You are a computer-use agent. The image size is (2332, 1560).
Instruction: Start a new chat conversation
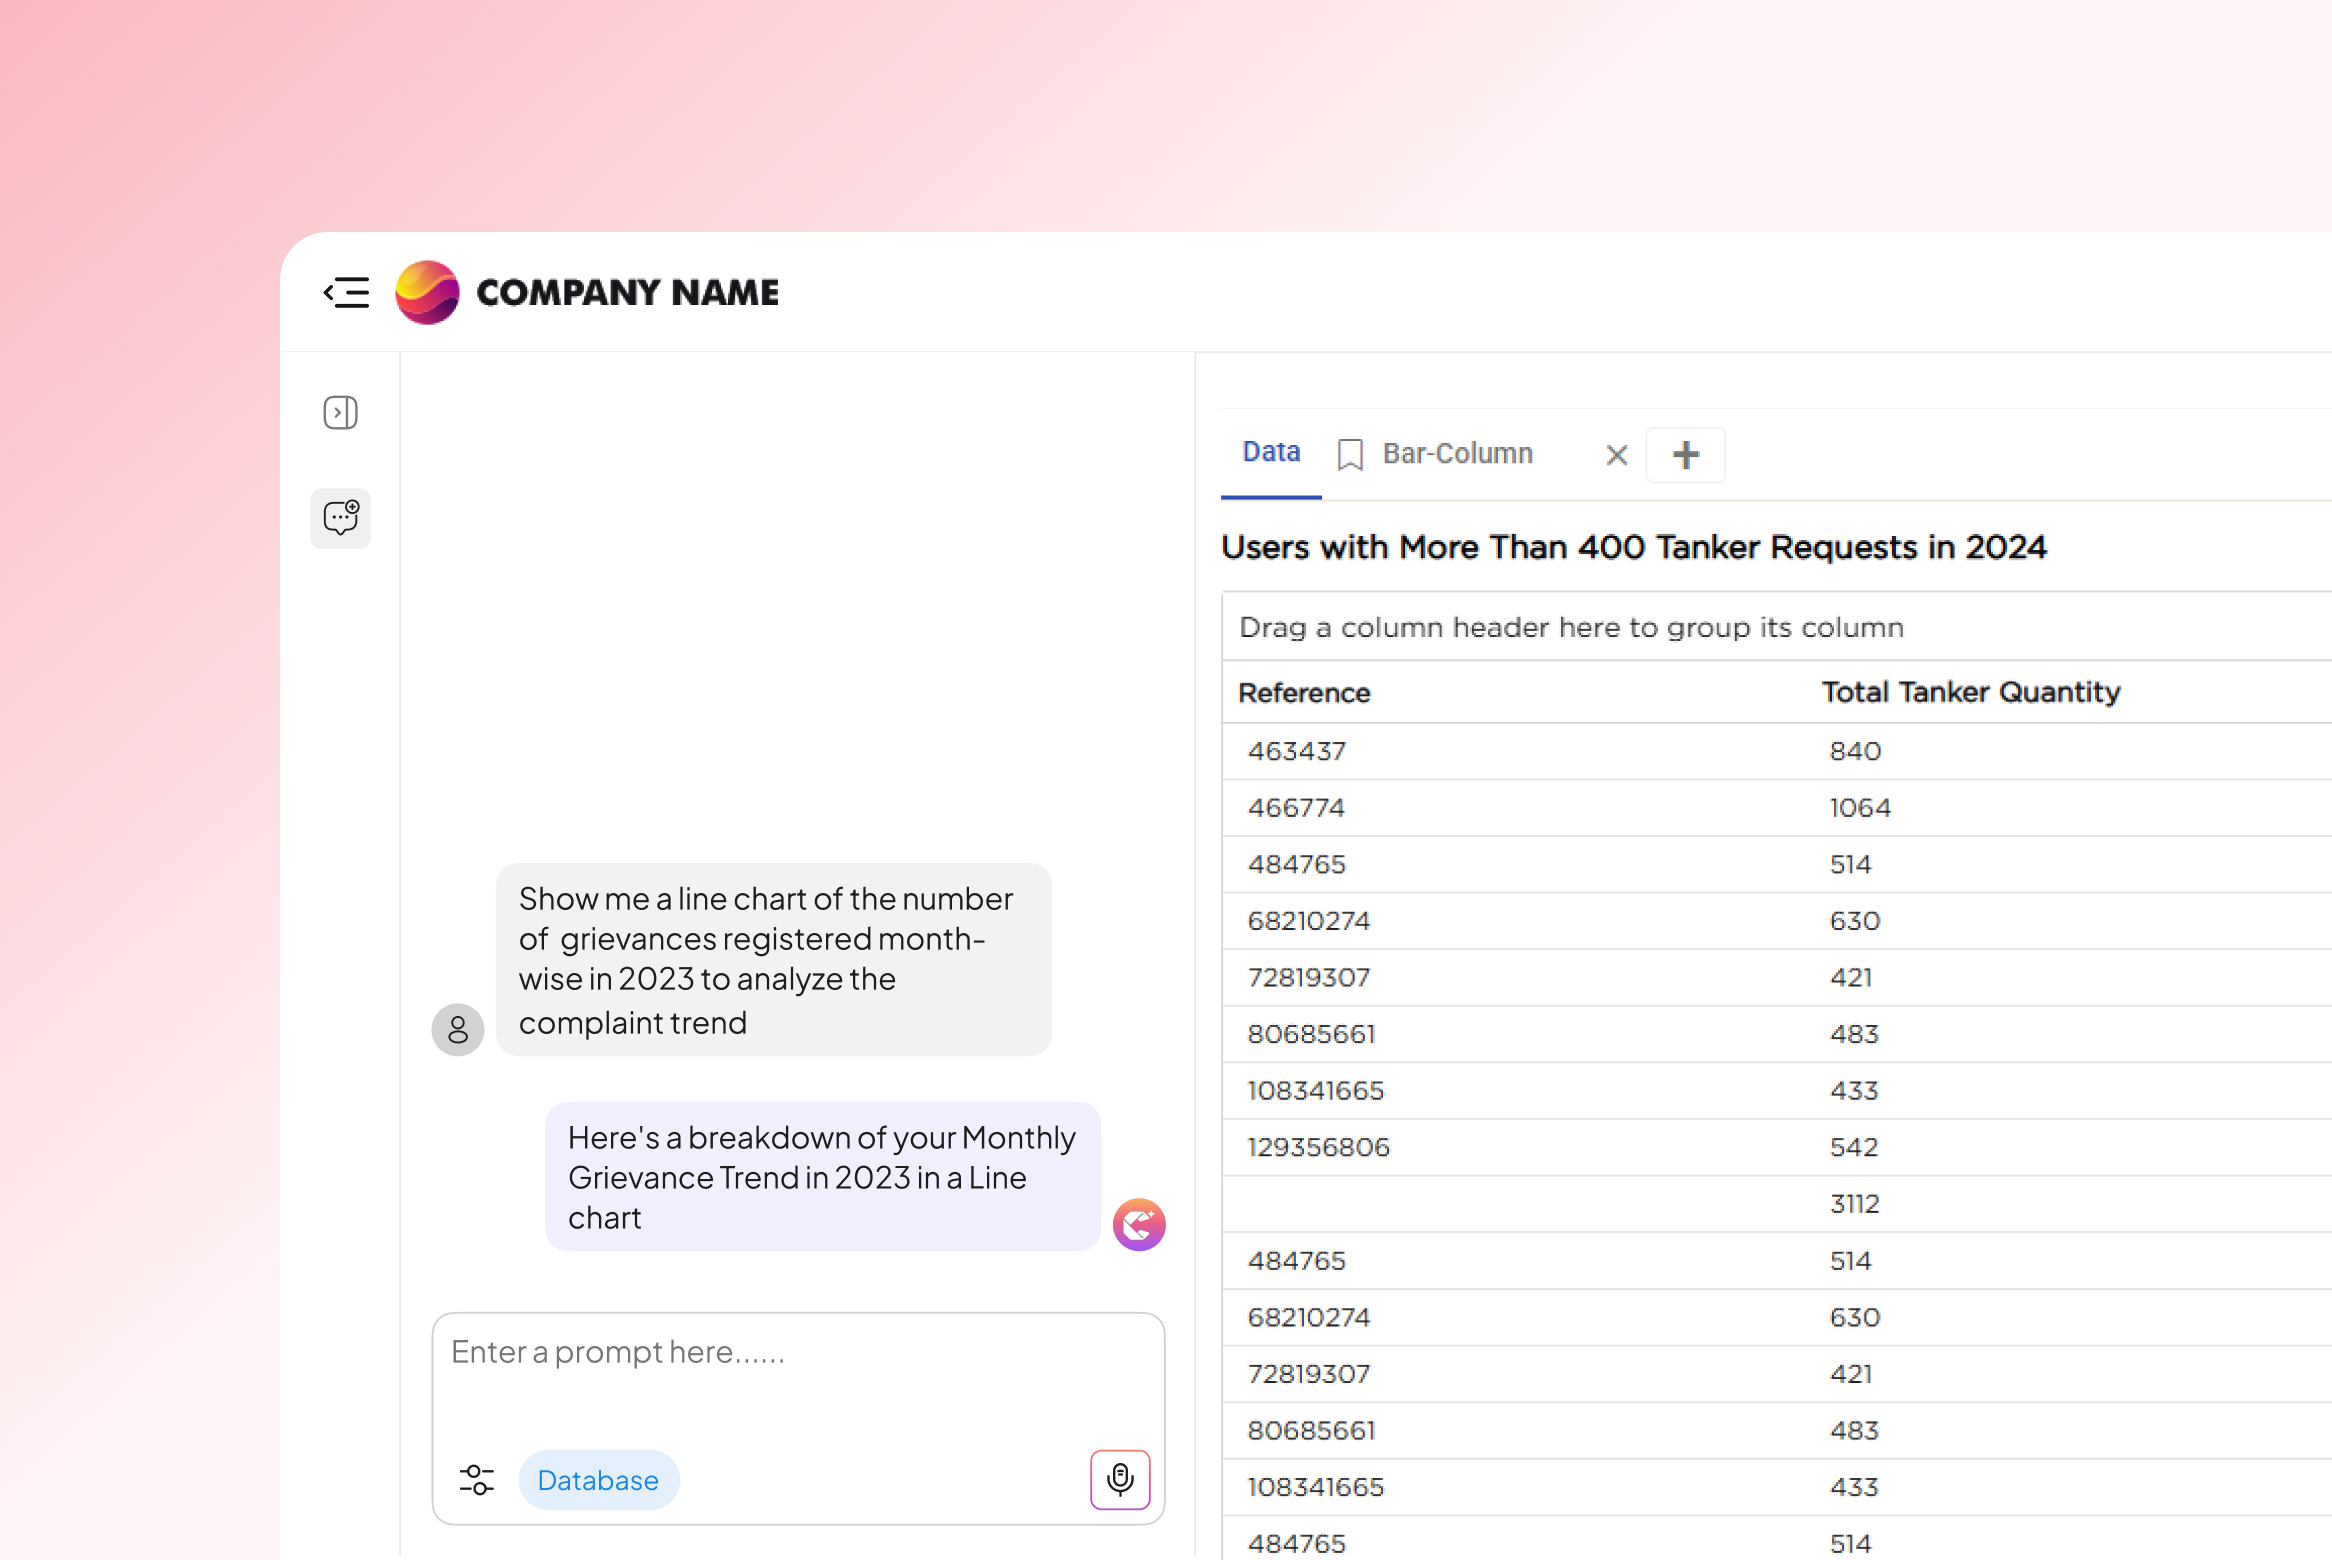point(340,518)
